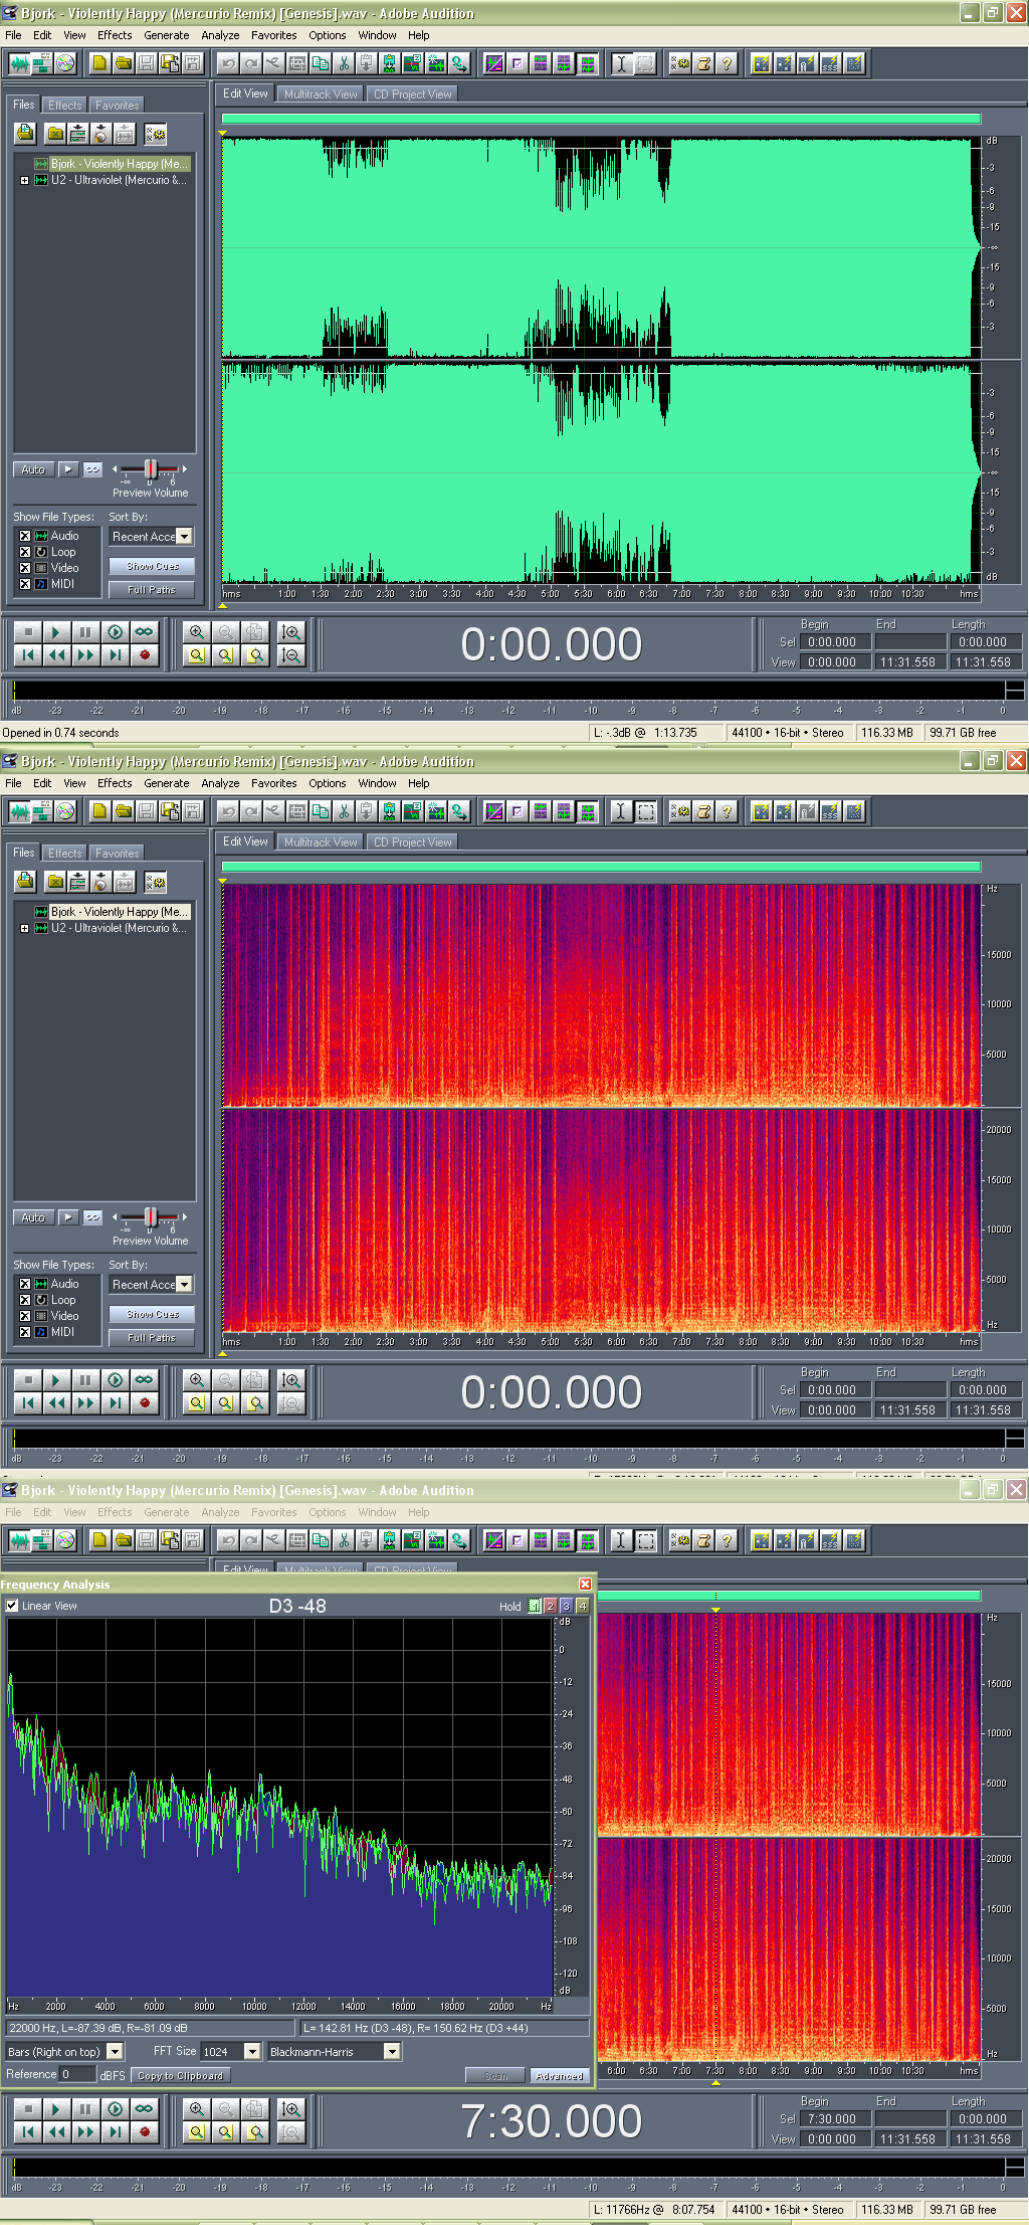
Task: Uncheck Linear View in Frequency Analysis
Action: pos(12,1606)
